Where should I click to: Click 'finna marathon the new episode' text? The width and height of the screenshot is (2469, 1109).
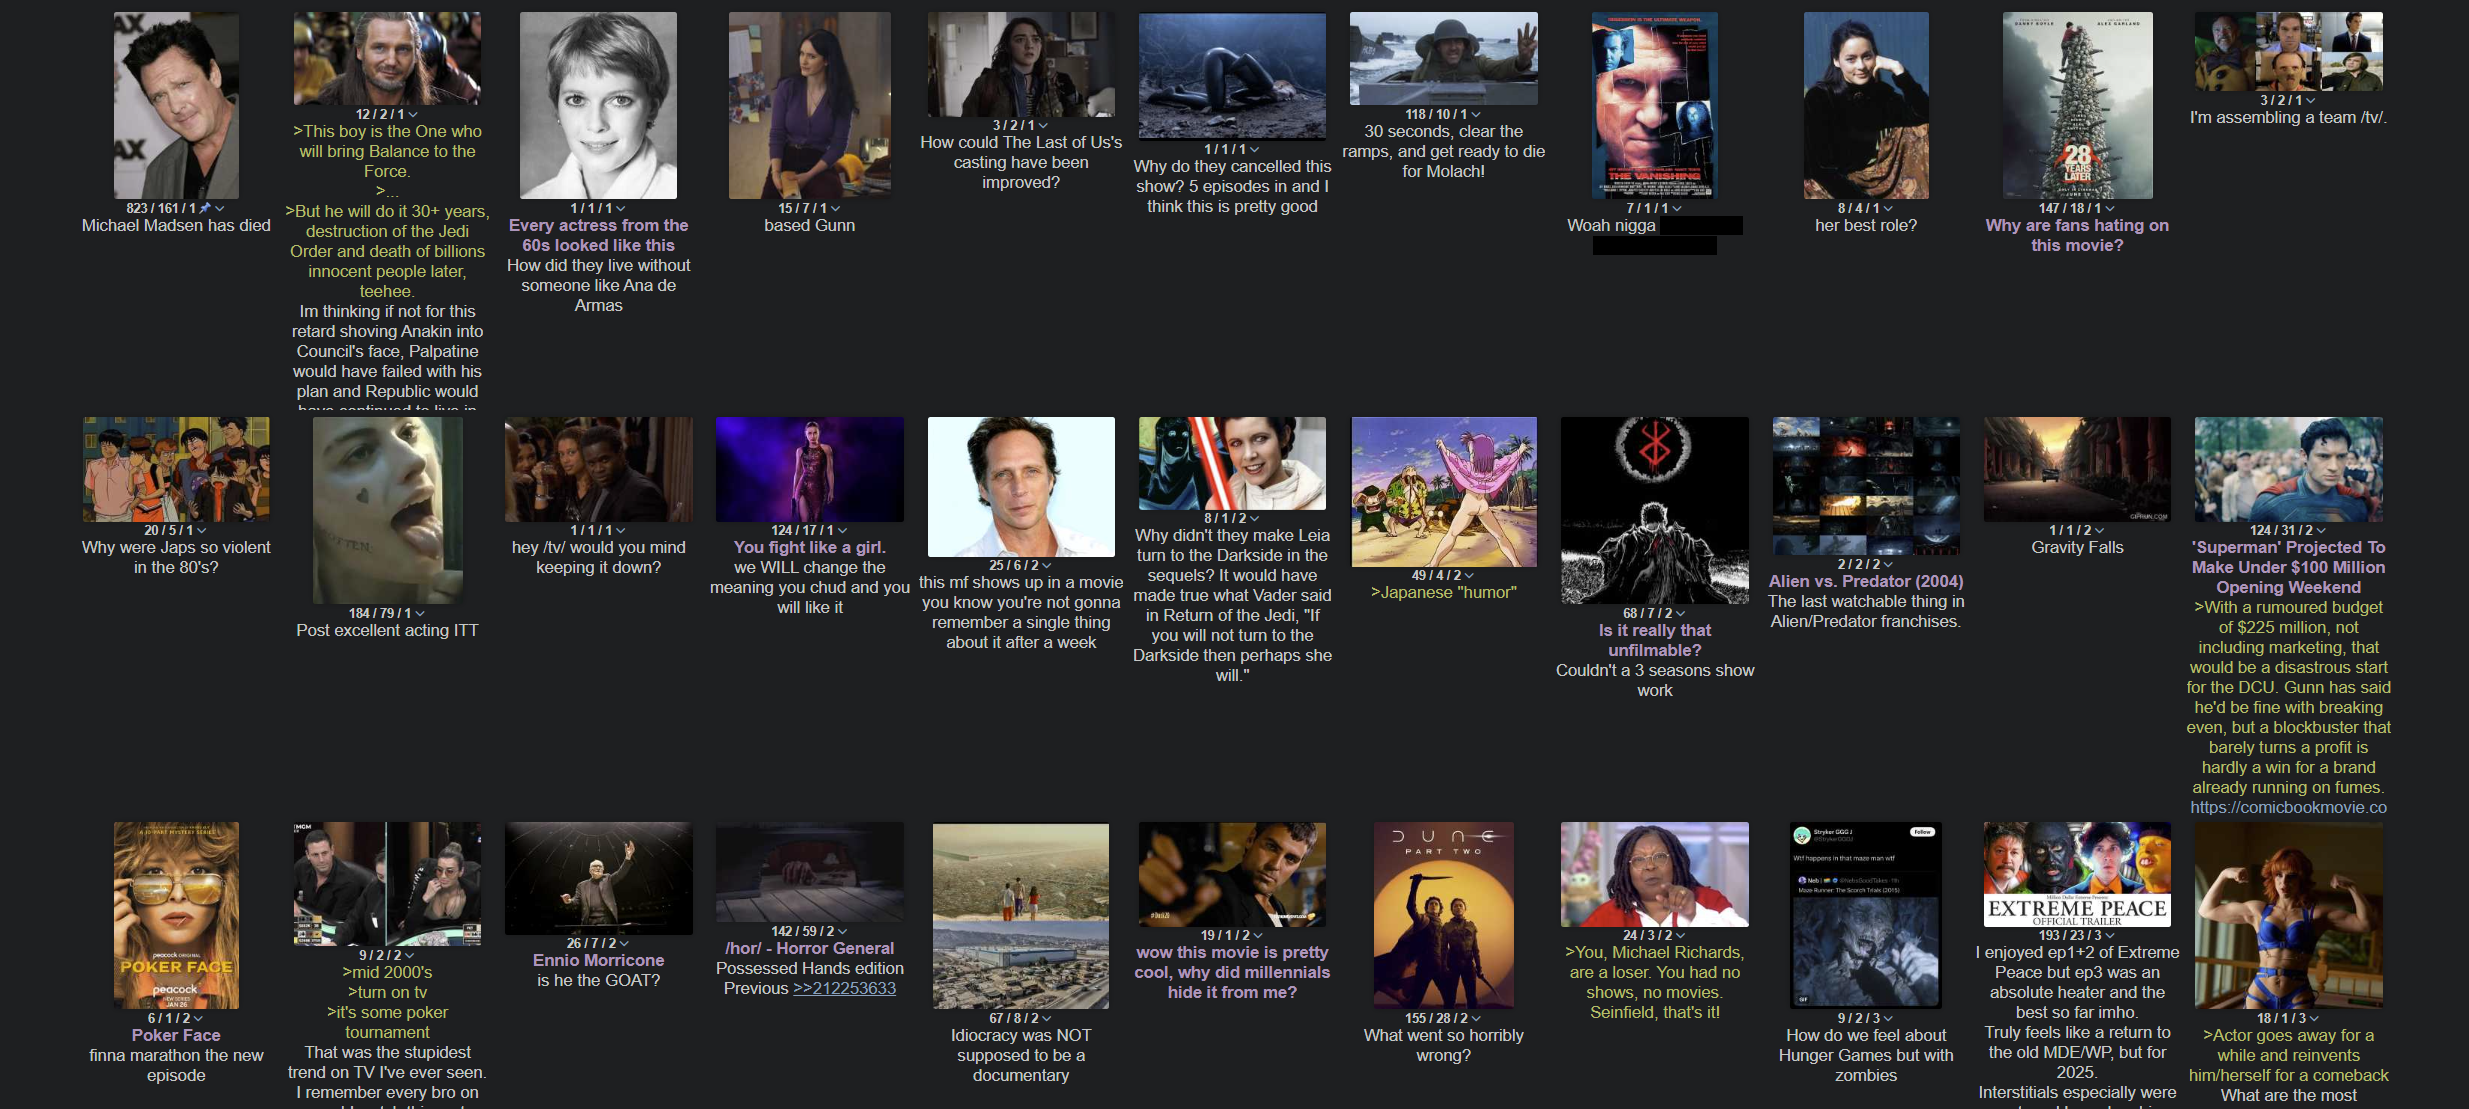(176, 1065)
